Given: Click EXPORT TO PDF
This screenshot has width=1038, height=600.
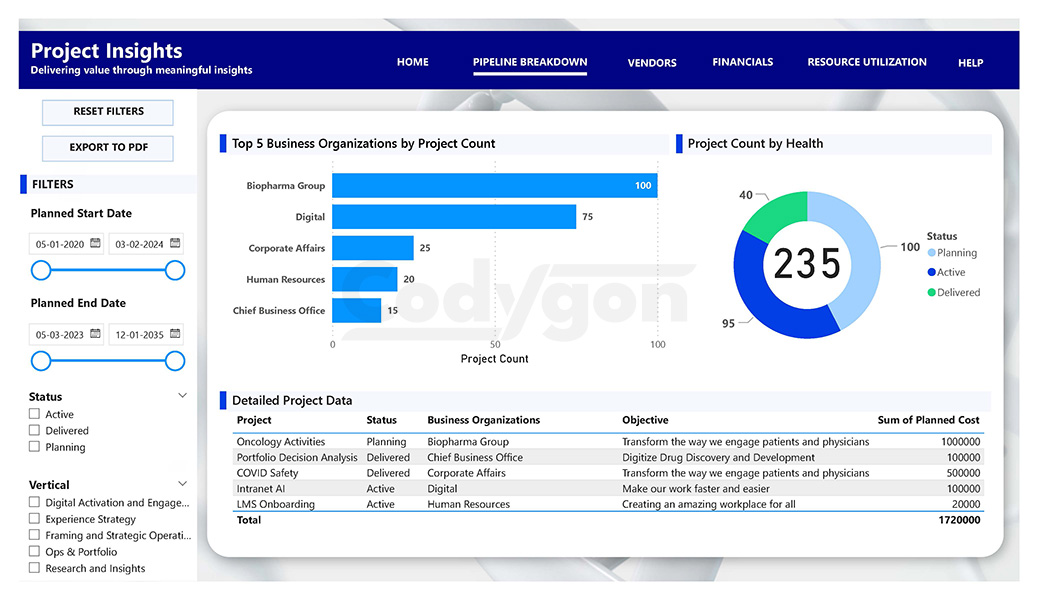Looking at the screenshot, I should (107, 148).
